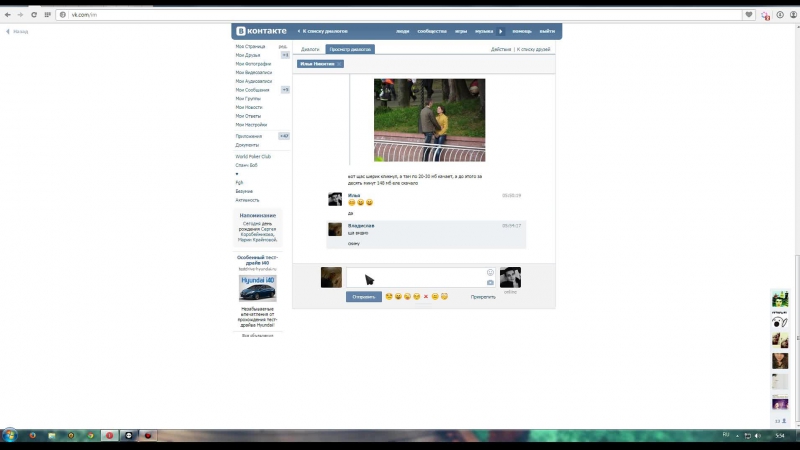Click the volume icon in system tray
Image resolution: width=800 pixels, height=450 pixels.
pos(758,436)
